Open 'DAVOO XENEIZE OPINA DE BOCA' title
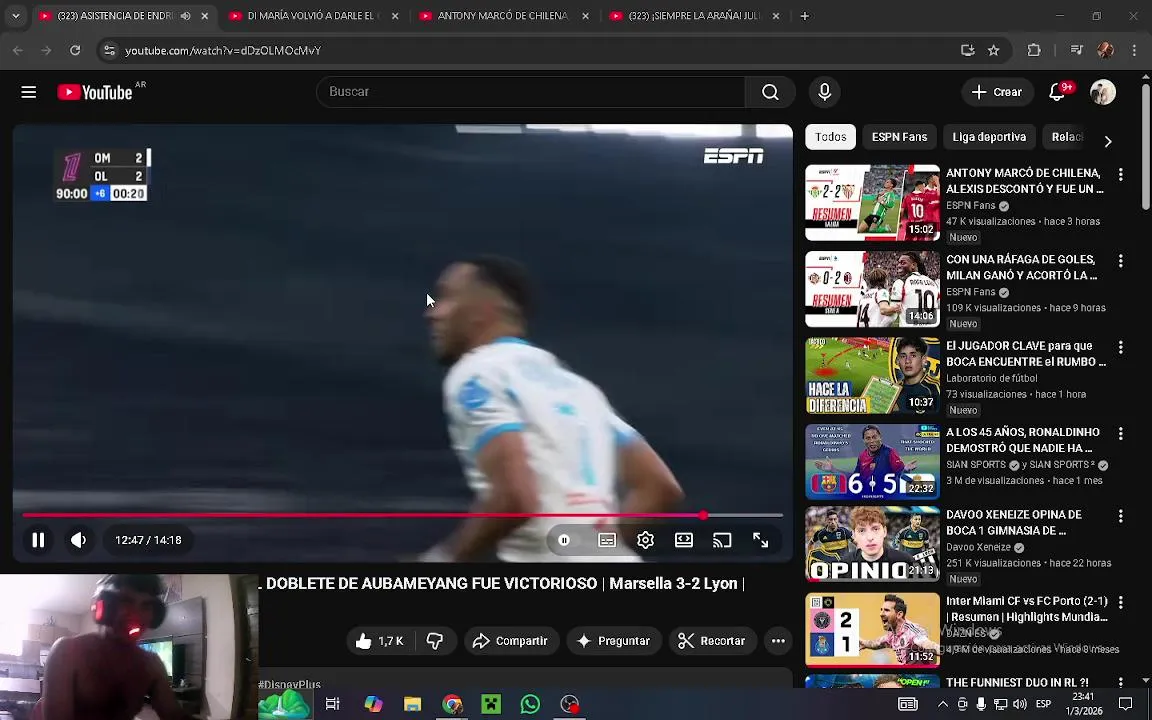This screenshot has width=1152, height=720. click(1014, 522)
